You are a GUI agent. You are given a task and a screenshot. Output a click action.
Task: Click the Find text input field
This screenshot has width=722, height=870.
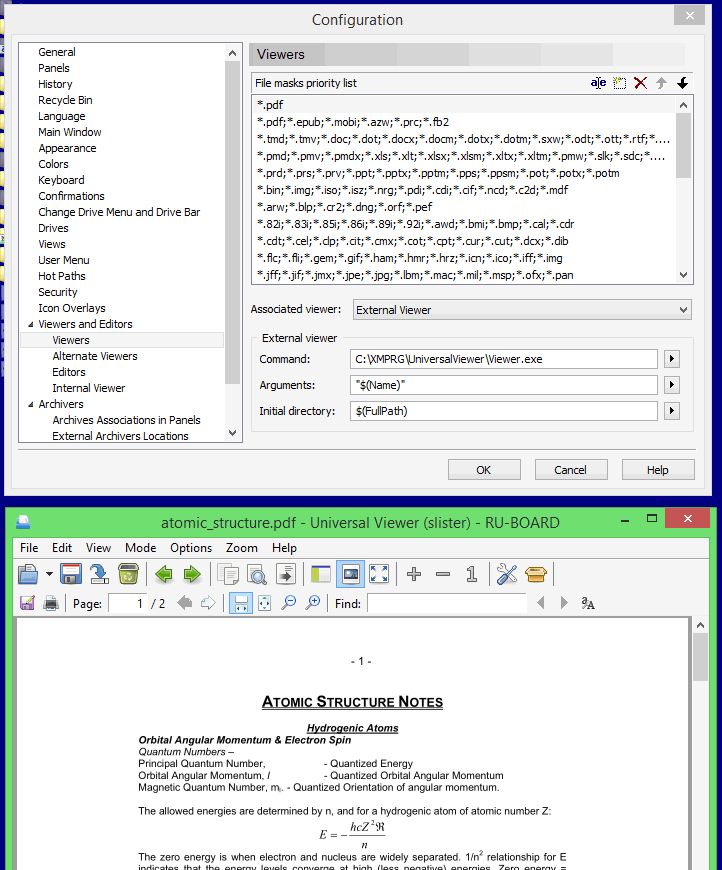tap(447, 603)
